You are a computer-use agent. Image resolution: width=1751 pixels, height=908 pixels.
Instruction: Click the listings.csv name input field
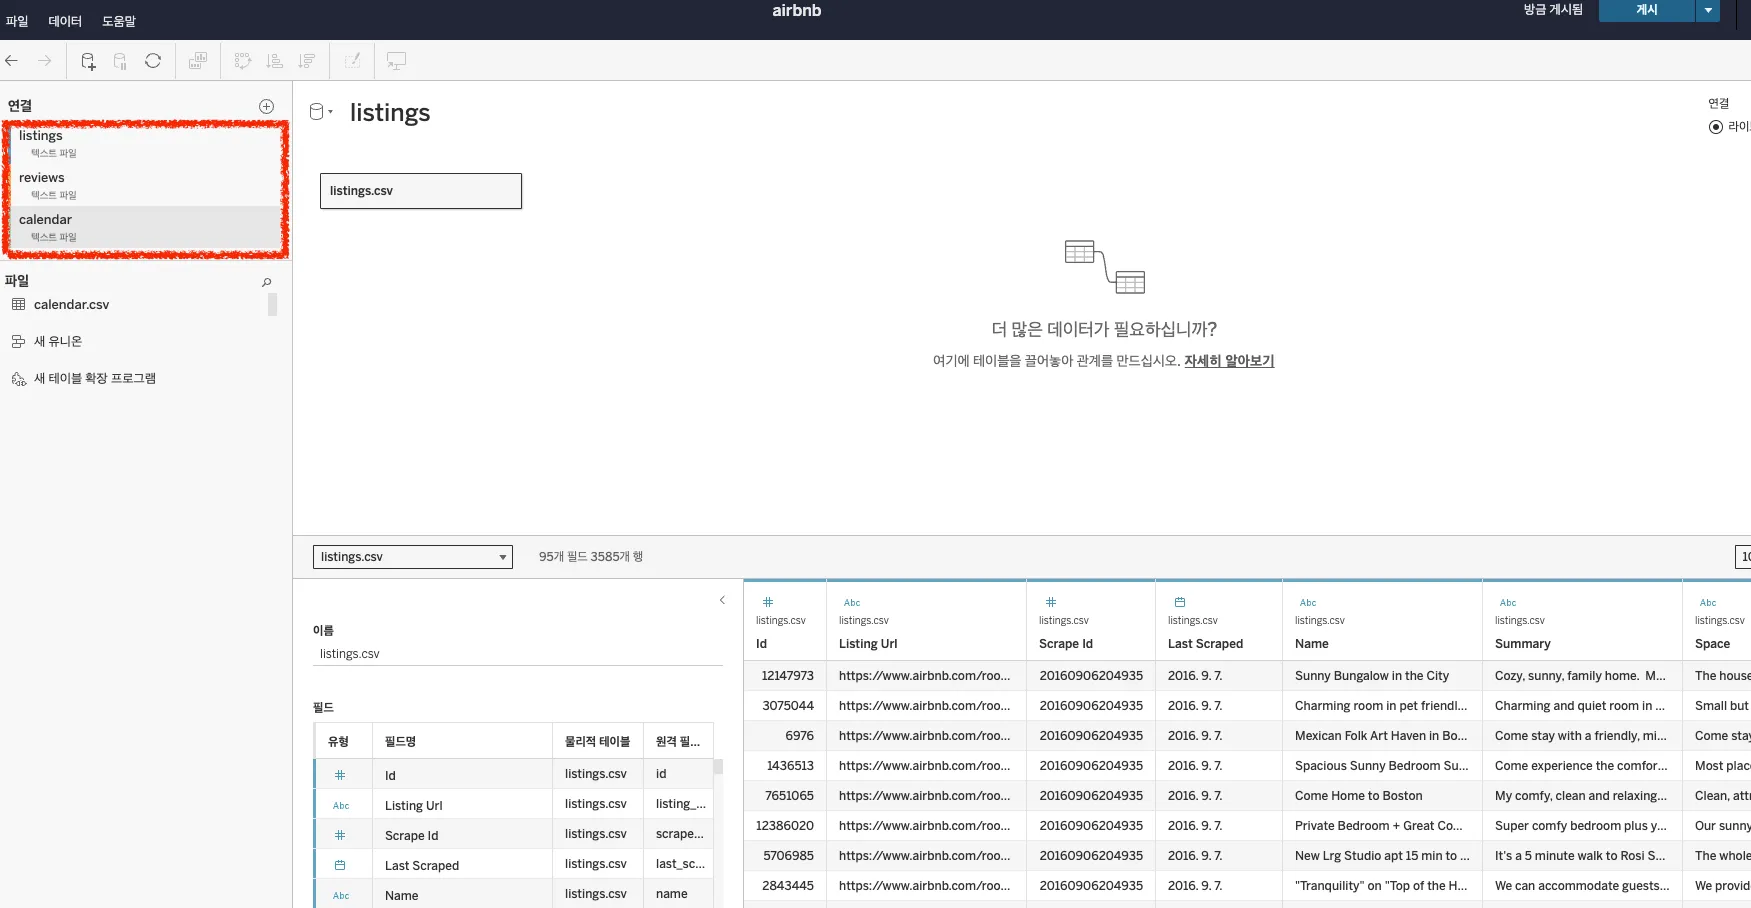click(x=518, y=654)
